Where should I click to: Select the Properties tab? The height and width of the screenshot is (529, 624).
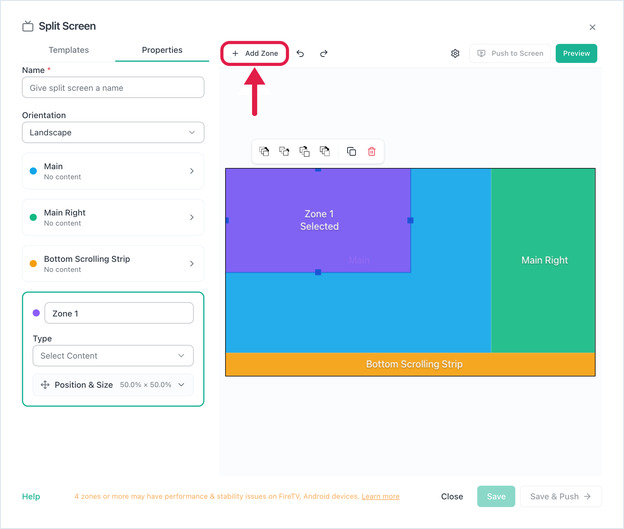point(162,50)
